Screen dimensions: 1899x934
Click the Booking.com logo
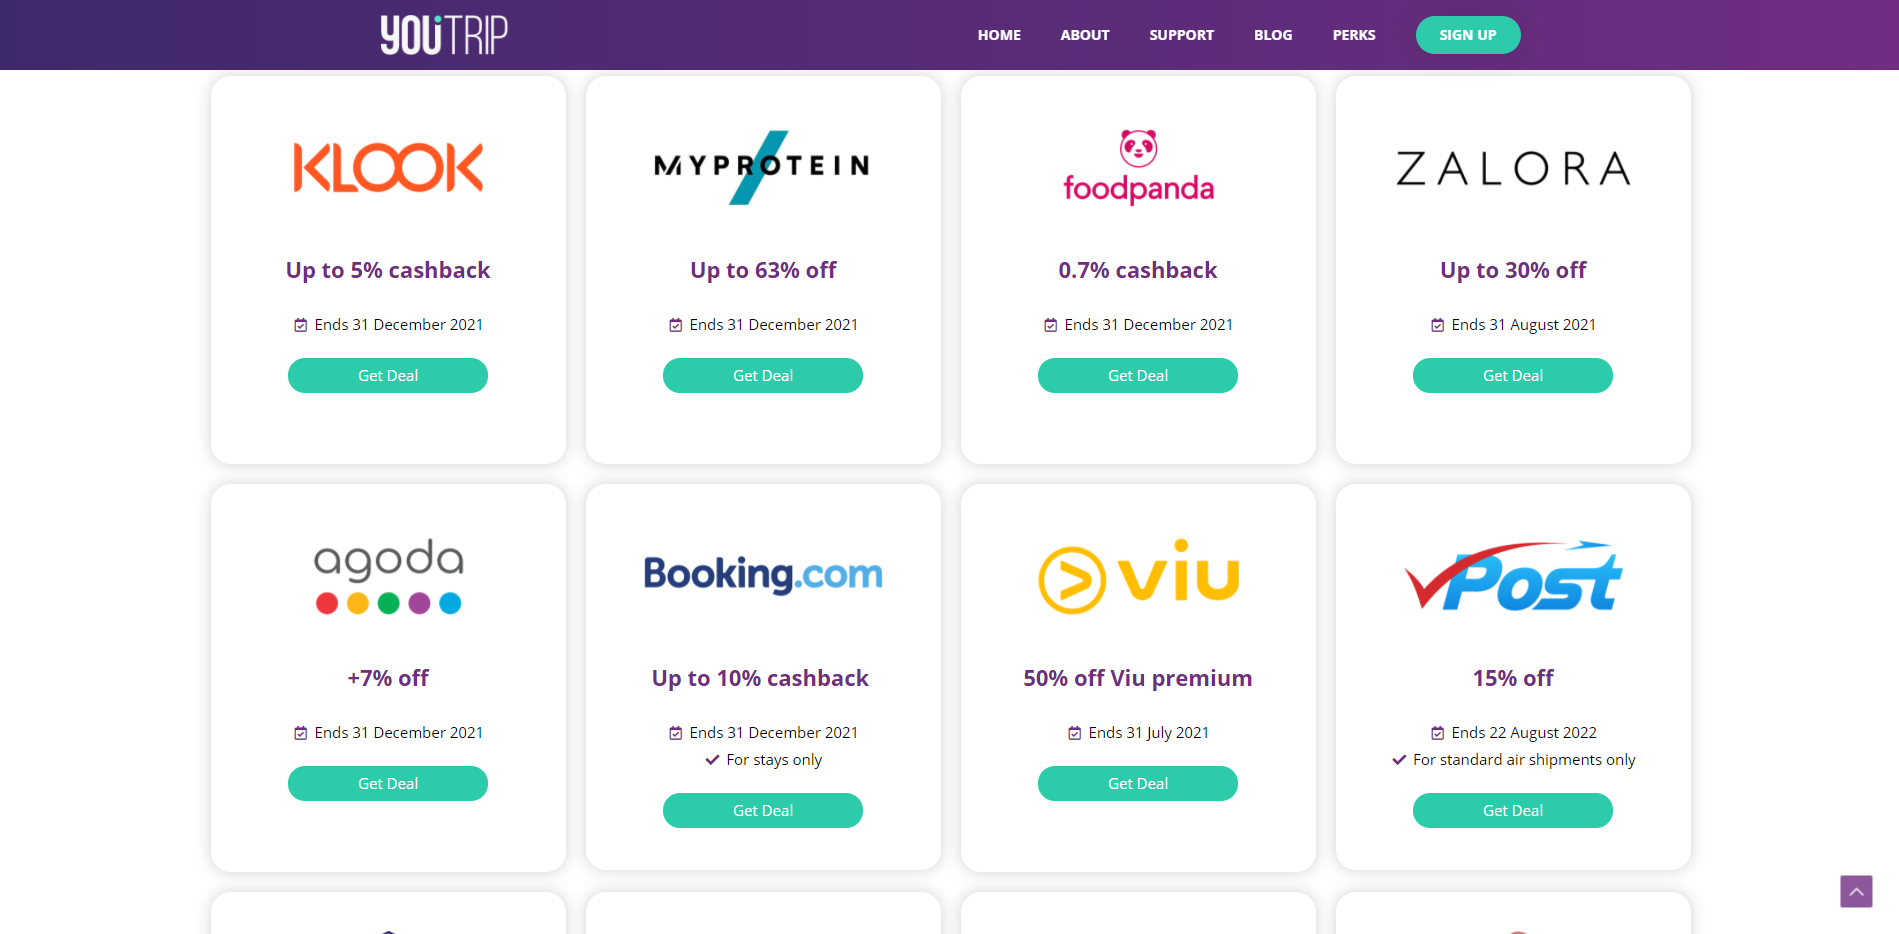pyautogui.click(x=763, y=574)
